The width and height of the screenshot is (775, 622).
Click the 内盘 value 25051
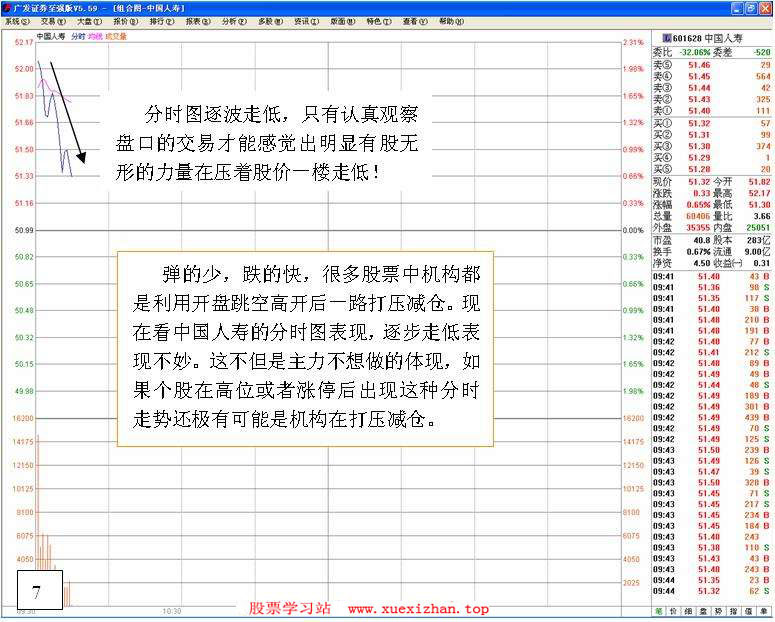pos(759,227)
